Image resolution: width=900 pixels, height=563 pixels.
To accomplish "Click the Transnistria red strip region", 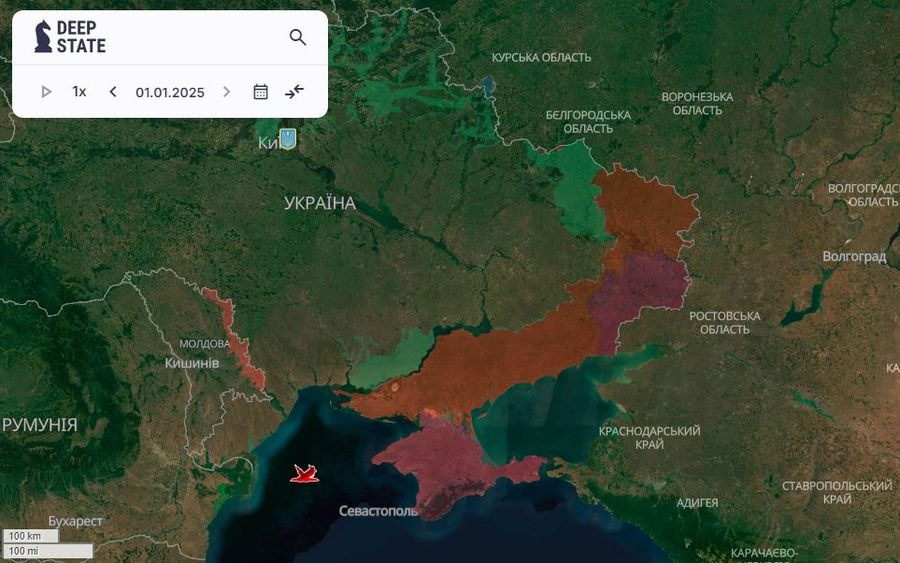I will 235,339.
